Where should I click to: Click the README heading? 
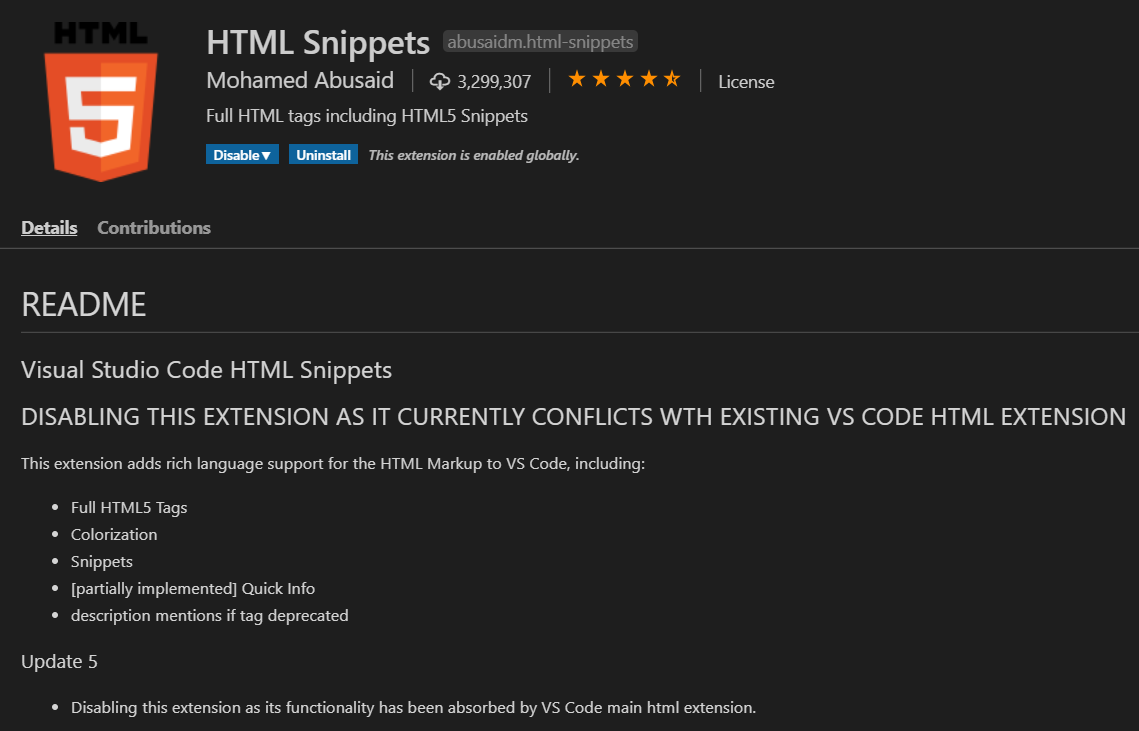(x=84, y=305)
